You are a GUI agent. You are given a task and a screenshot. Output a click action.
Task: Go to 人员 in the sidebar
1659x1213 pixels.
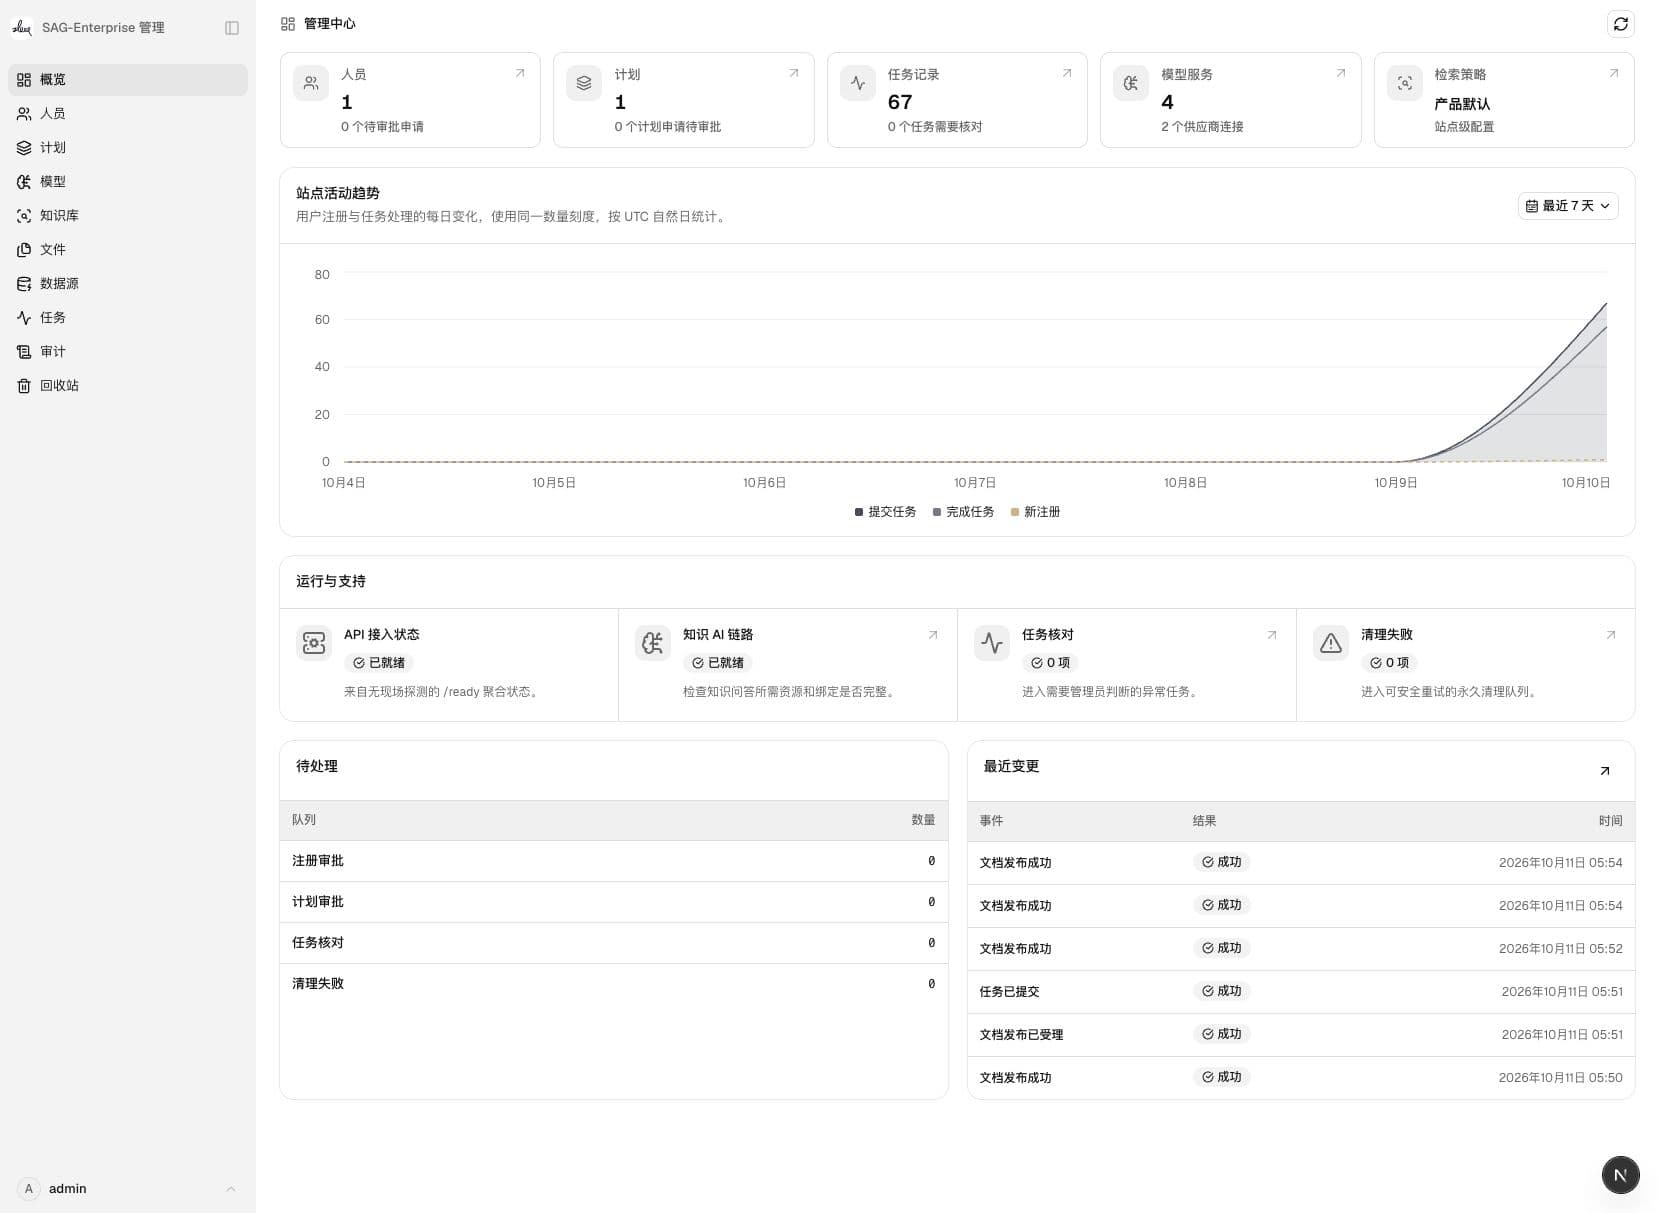[128, 114]
